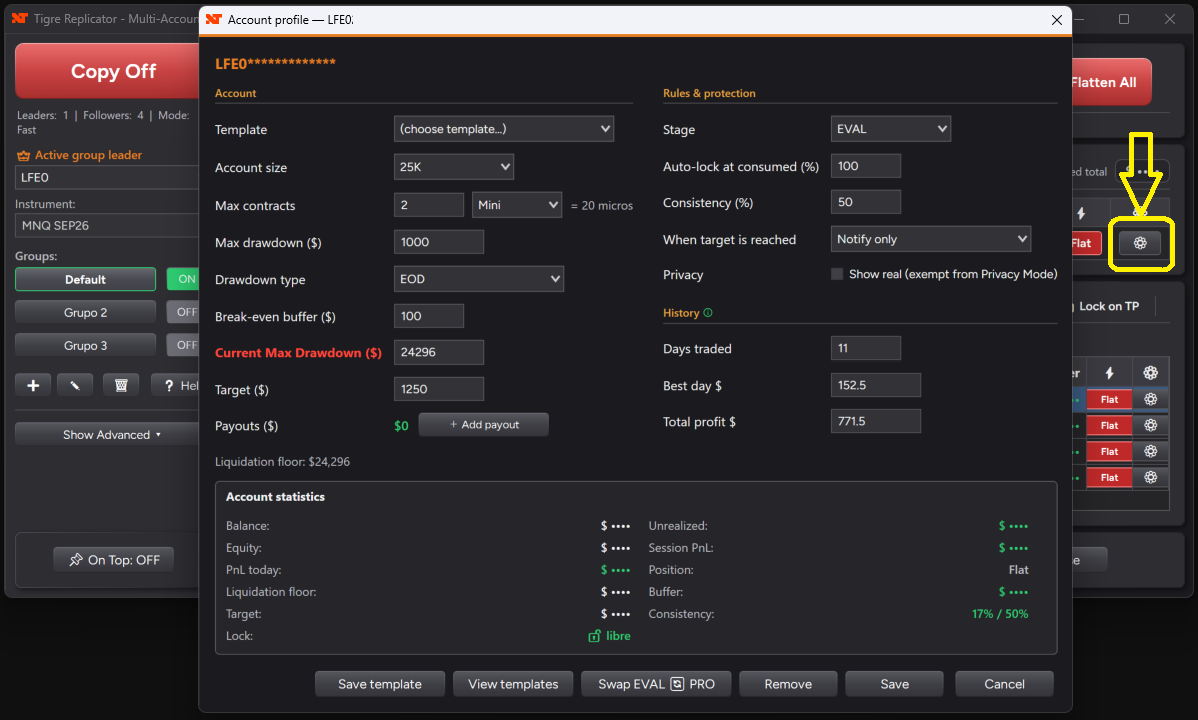Screen dimensions: 1198x720
Task: Click the Max drawdown ($) field showing 1000
Action: pos(439,242)
